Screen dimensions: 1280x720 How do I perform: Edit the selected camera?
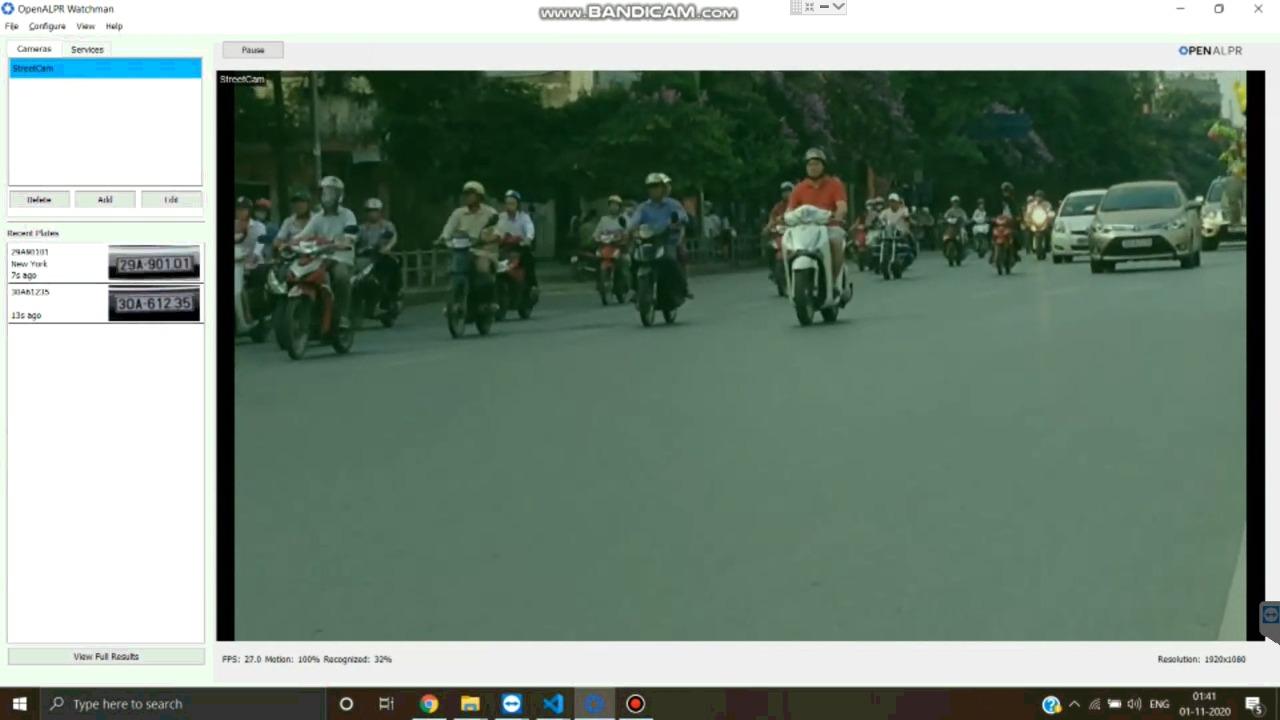click(x=171, y=199)
